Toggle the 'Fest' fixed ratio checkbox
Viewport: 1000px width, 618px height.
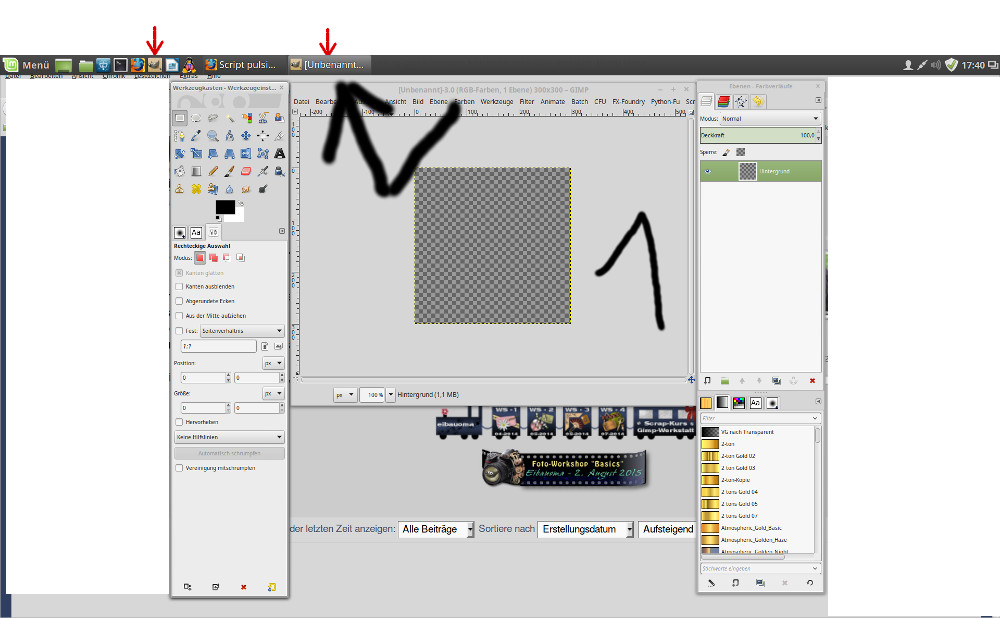[179, 331]
